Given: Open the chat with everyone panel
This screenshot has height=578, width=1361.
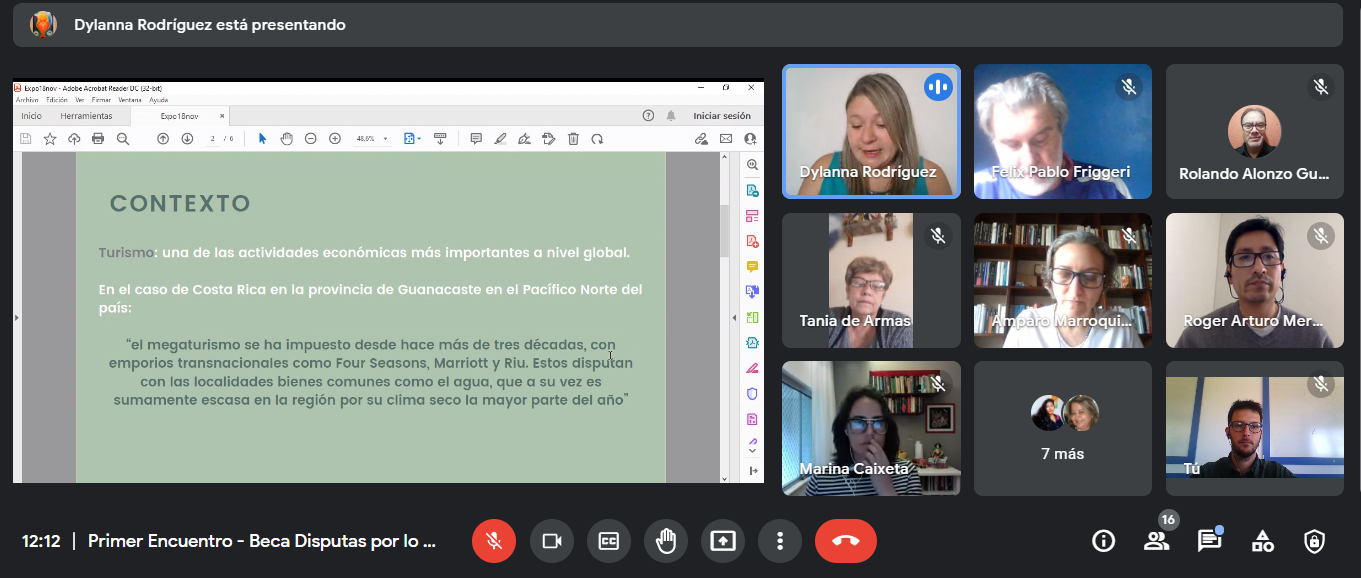Looking at the screenshot, I should point(1209,541).
